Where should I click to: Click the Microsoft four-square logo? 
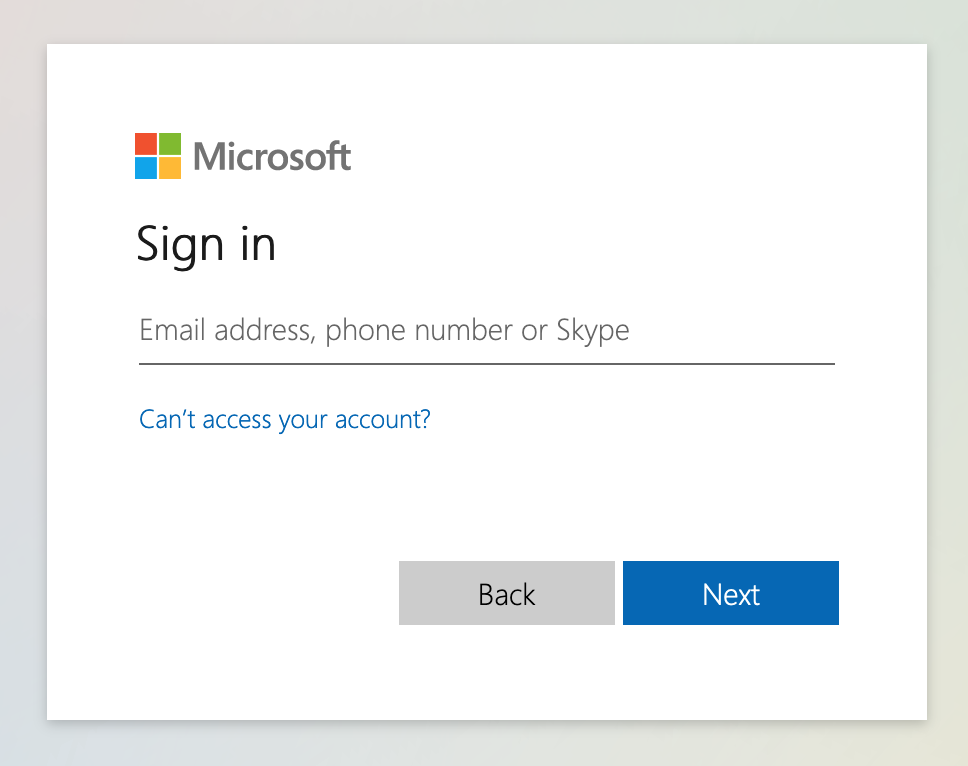158,156
